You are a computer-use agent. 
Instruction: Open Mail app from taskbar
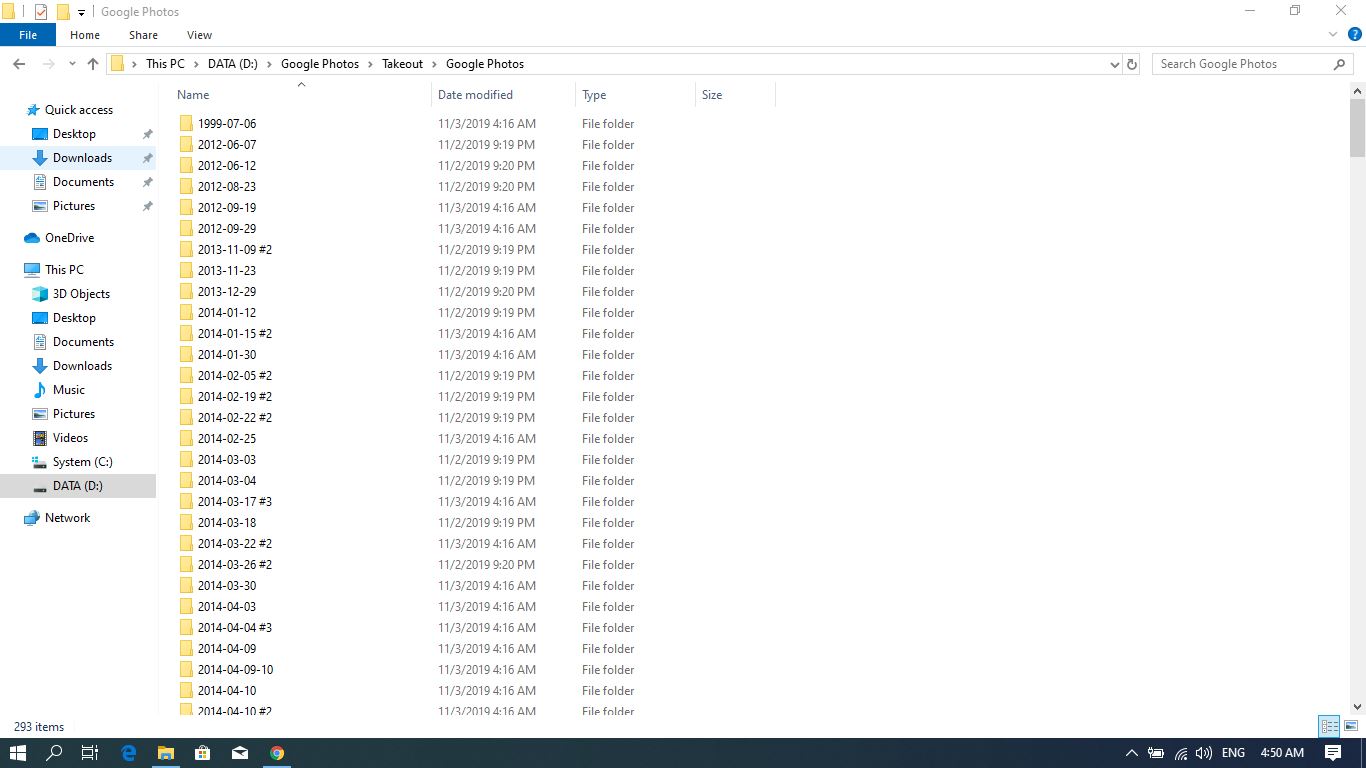coord(240,753)
